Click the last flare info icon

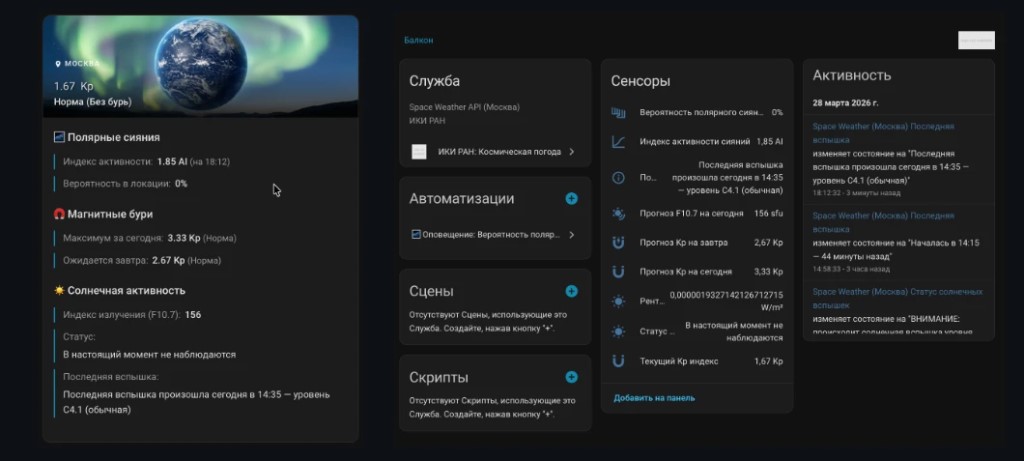pos(618,177)
